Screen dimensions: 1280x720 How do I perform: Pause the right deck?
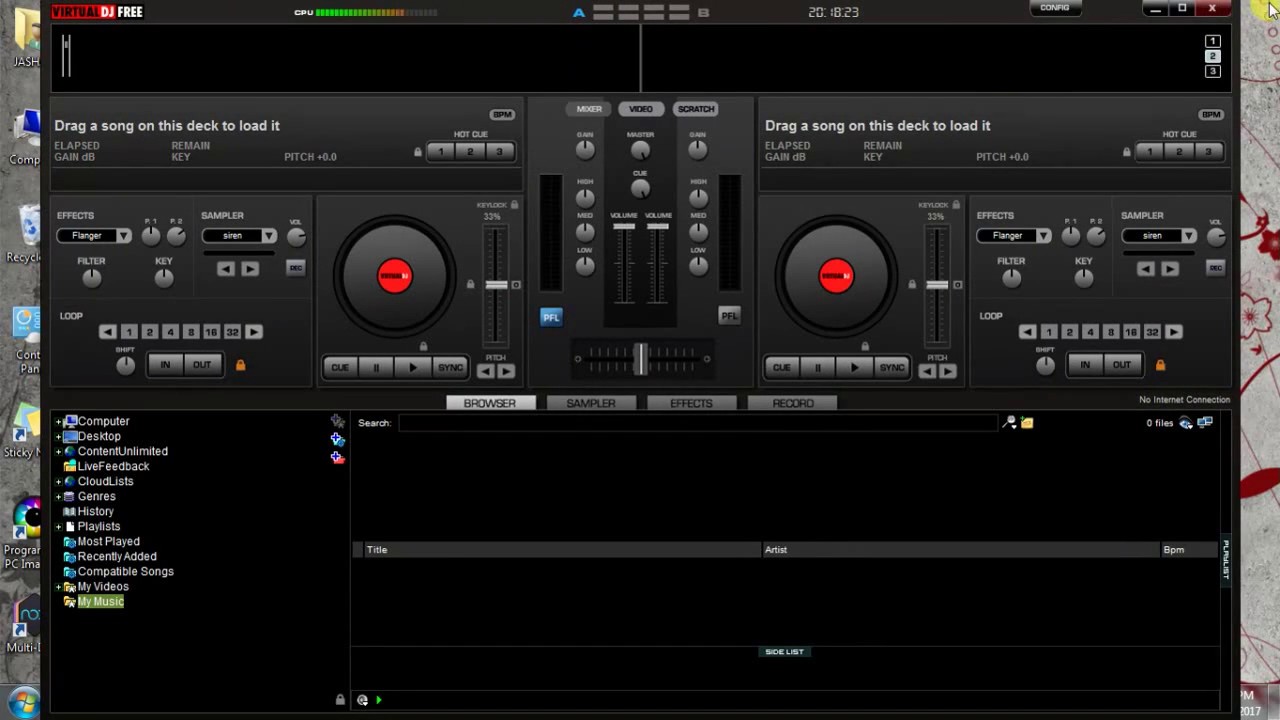(x=818, y=368)
